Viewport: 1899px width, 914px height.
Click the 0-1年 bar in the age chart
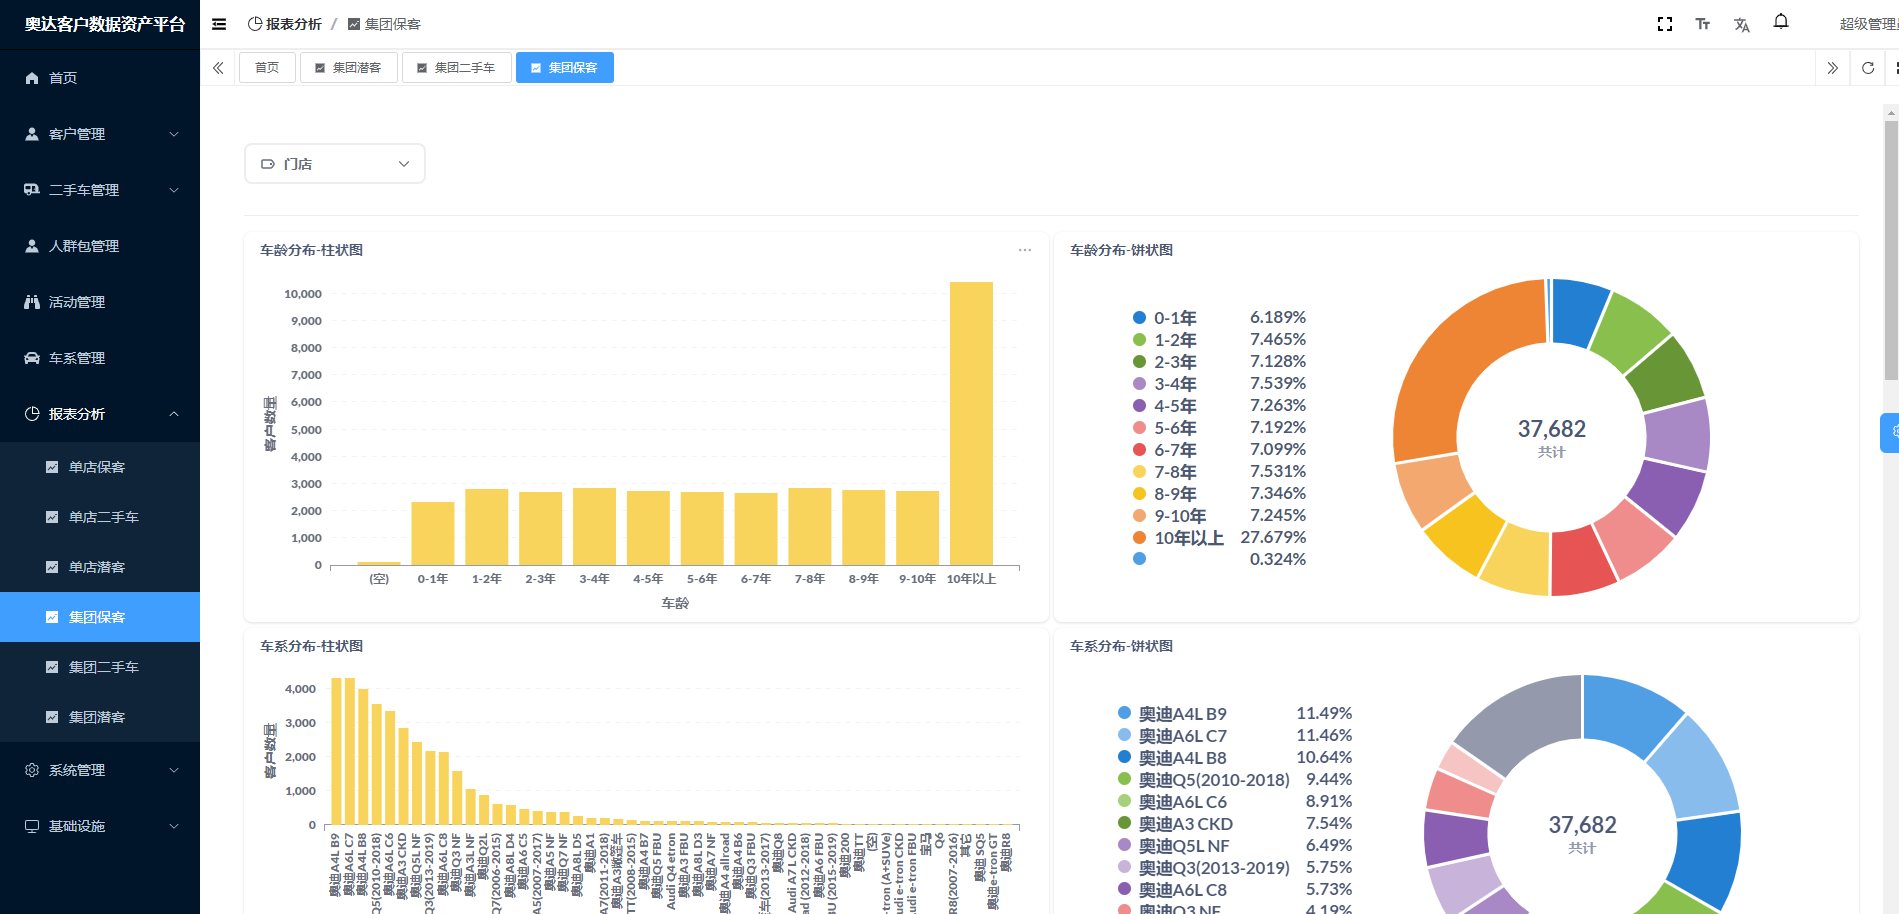coord(433,534)
